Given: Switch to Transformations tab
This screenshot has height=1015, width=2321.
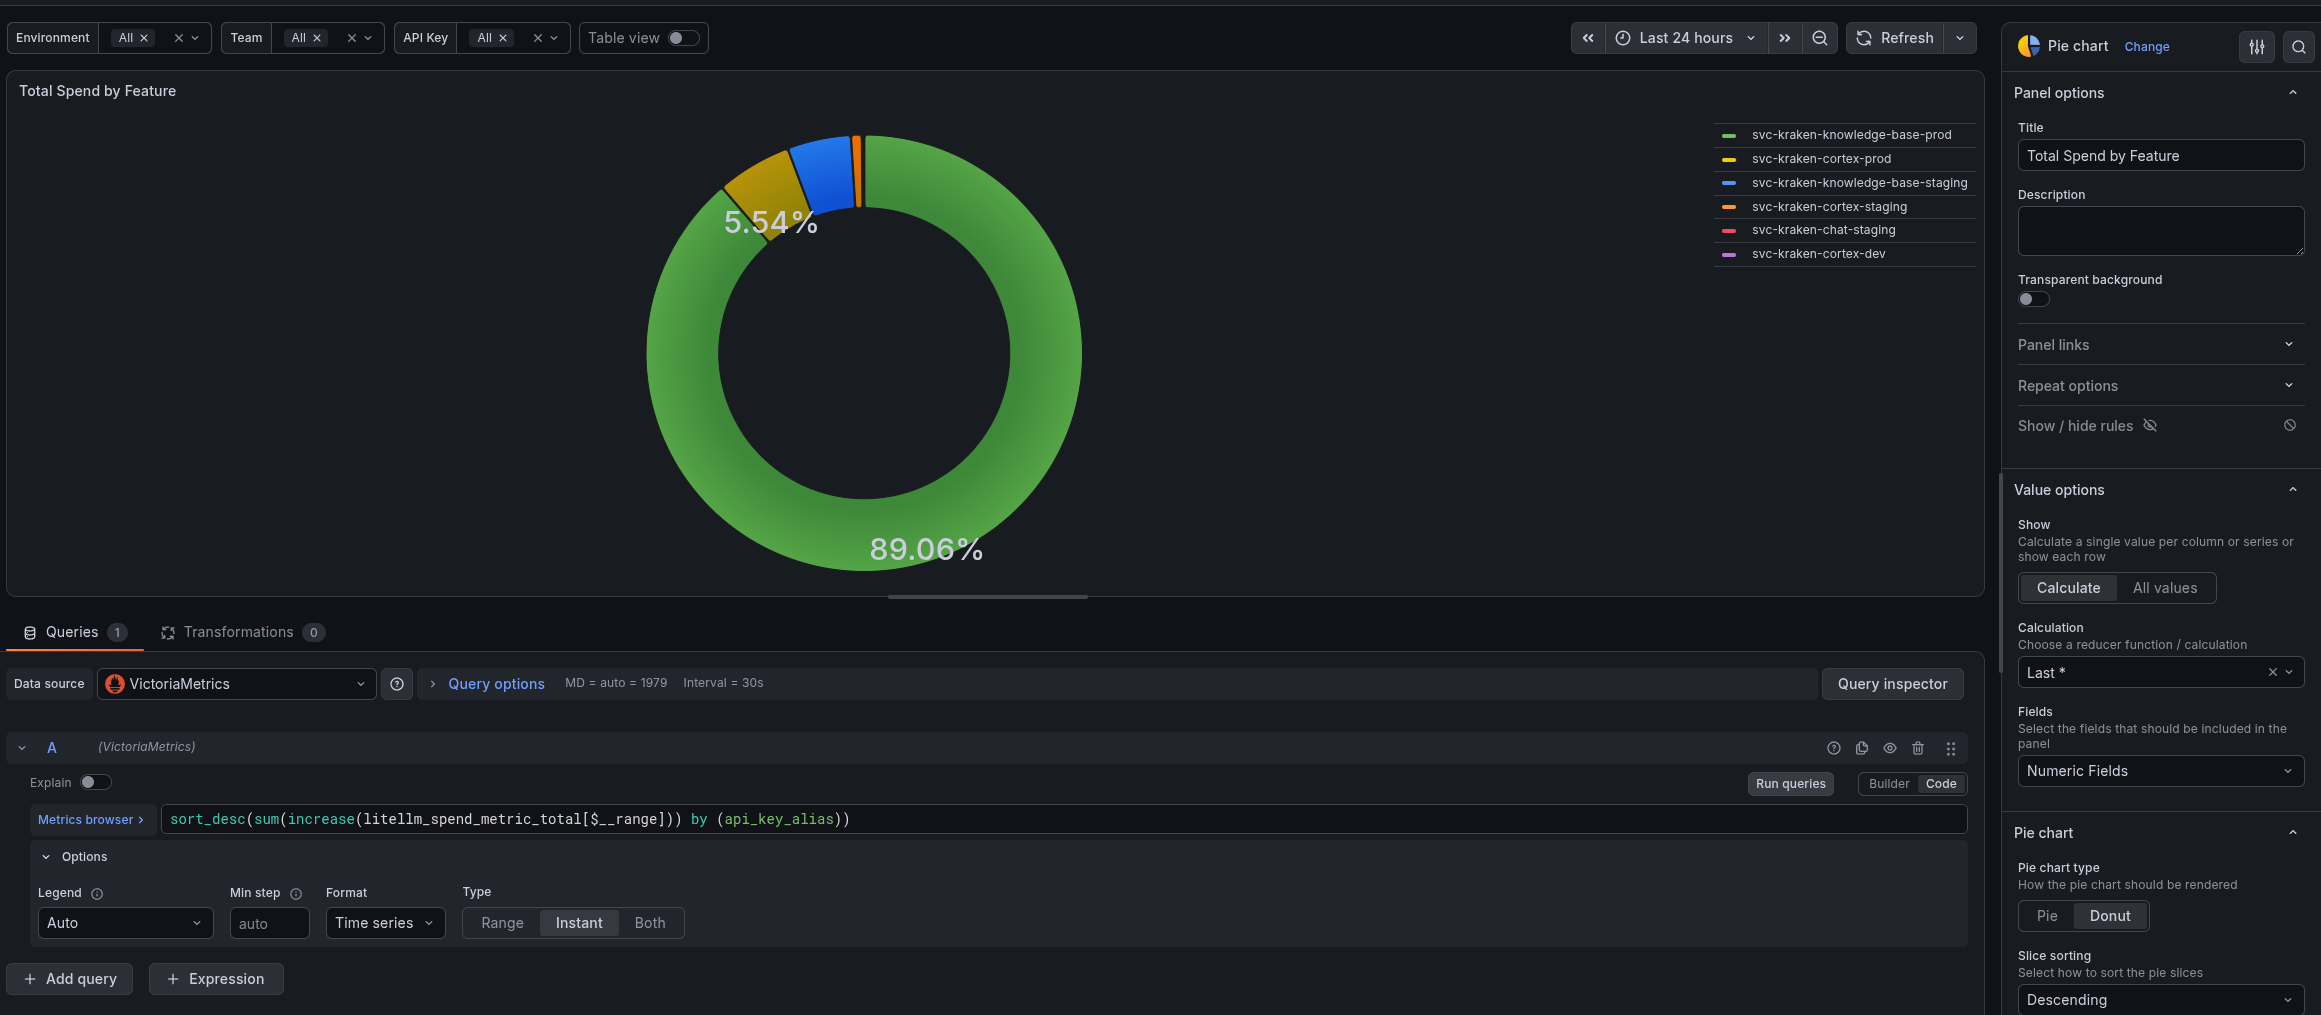Looking at the screenshot, I should 242,632.
